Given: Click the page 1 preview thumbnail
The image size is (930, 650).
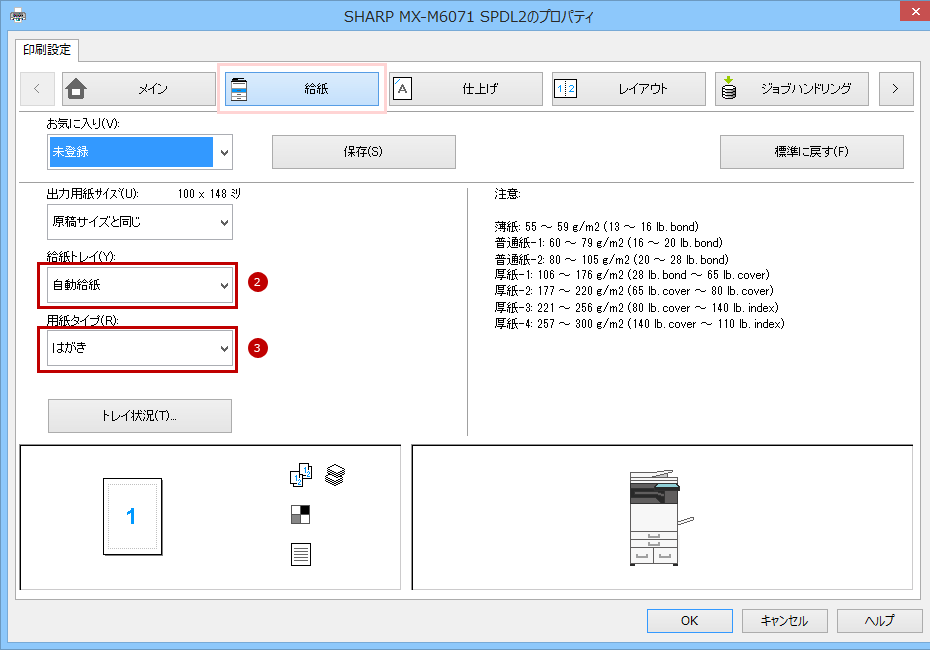Looking at the screenshot, I should click(132, 517).
